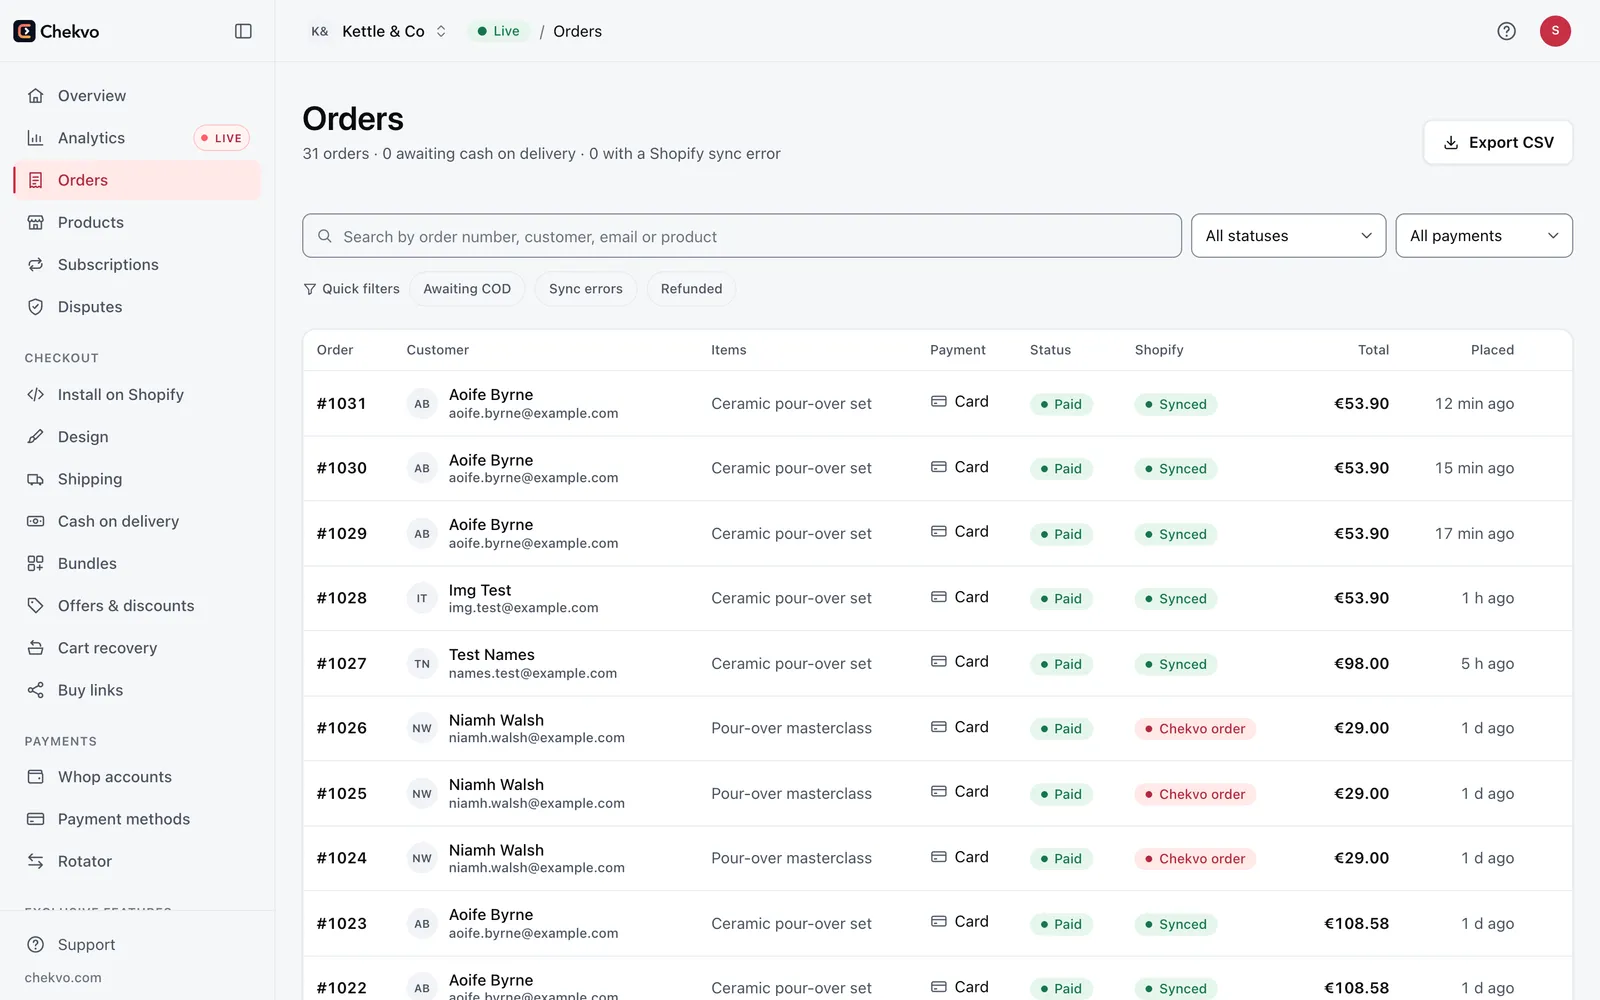
Task: Click the Design pen icon
Action: 36,437
